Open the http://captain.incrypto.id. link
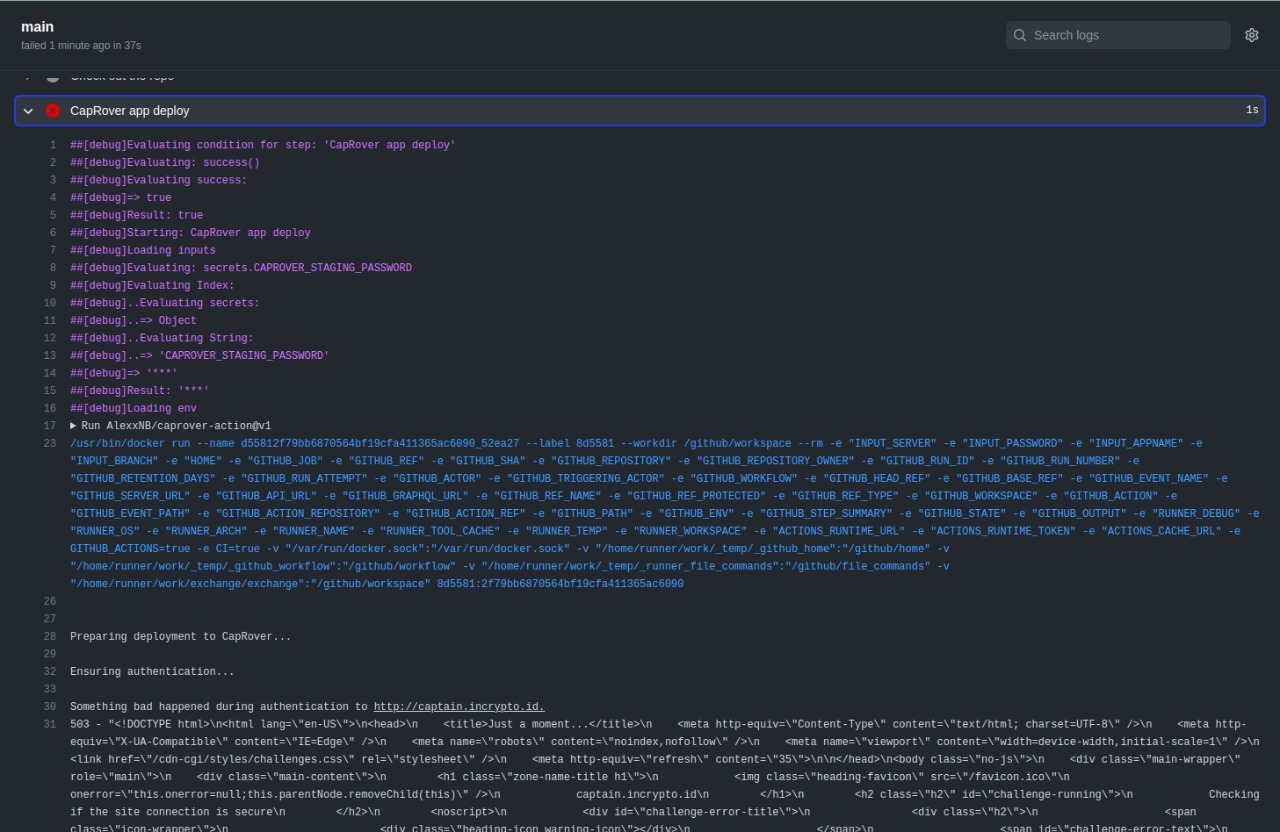 (x=459, y=707)
